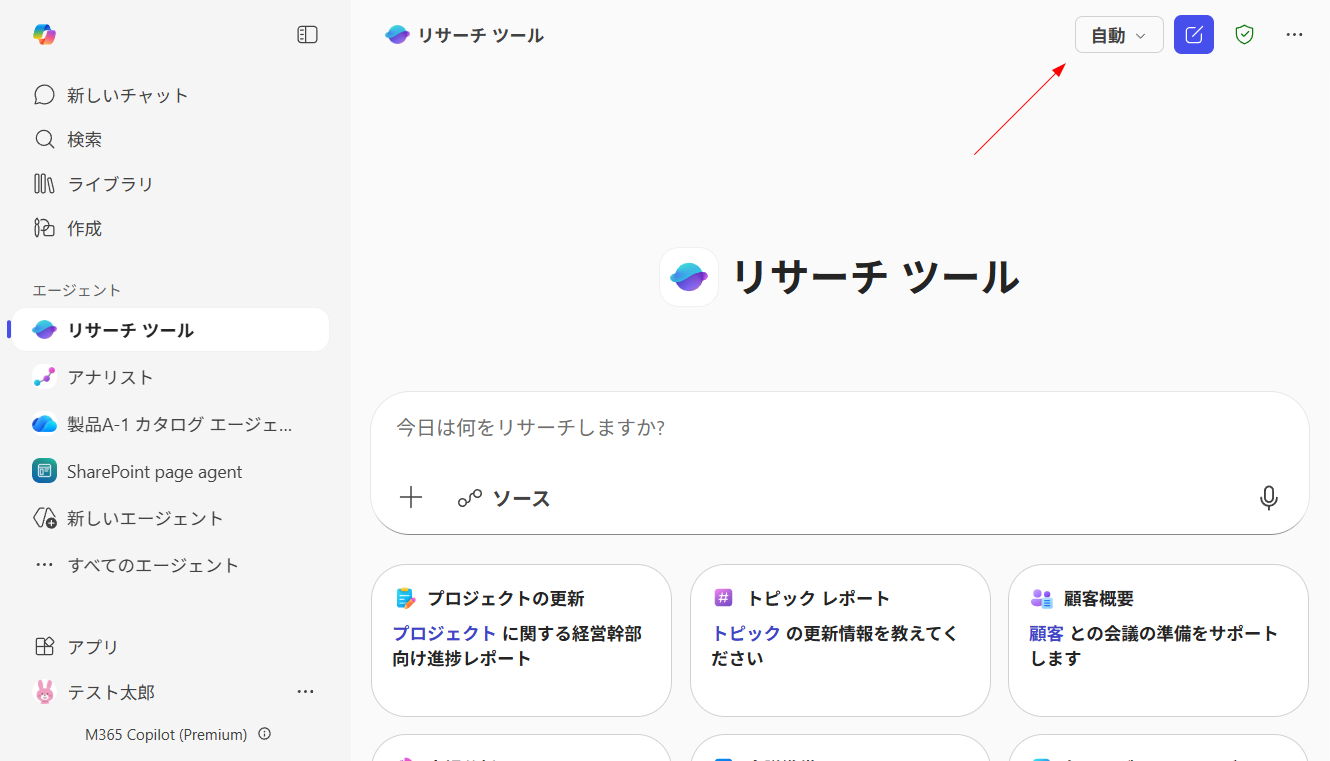Image resolution: width=1330 pixels, height=761 pixels.
Task: Open more options beside テスト太郎
Action: pyautogui.click(x=306, y=692)
